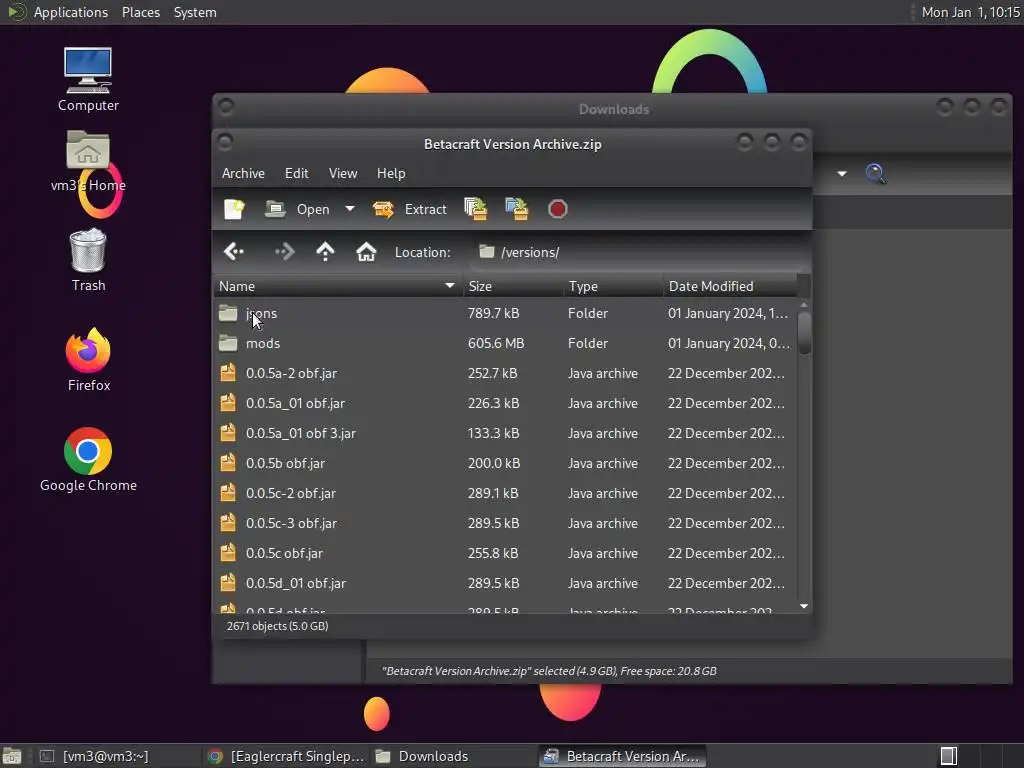The image size is (1024, 768).
Task: Sort files by Type column header
Action: (613, 286)
